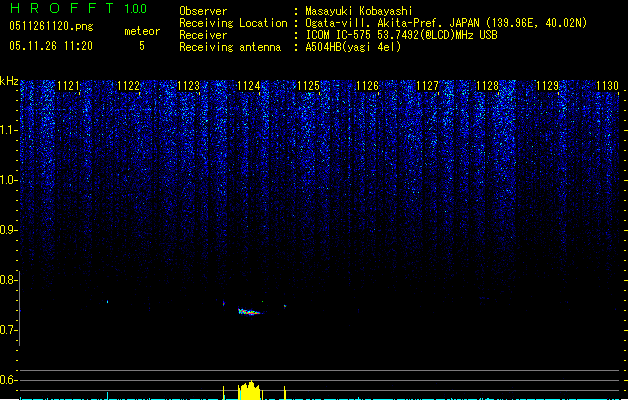Click the 1124 time marker
This screenshot has width=629, height=400.
pyautogui.click(x=248, y=86)
